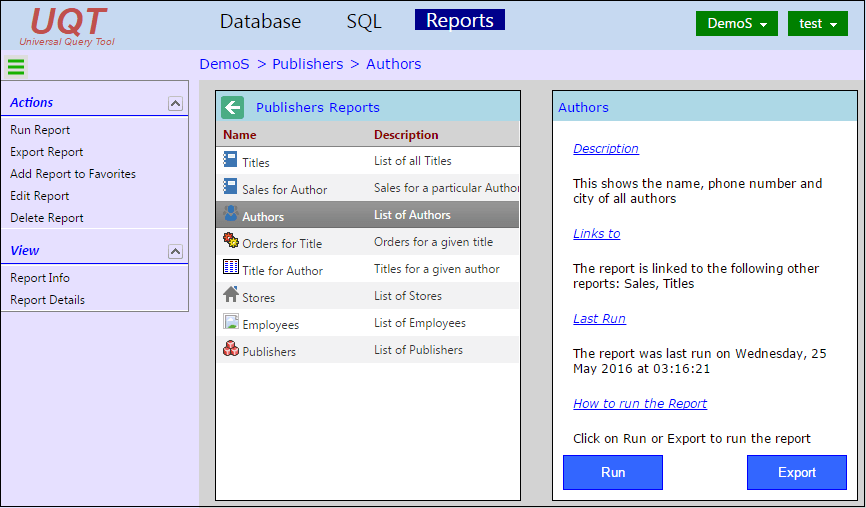Collapse the View panel
The width and height of the screenshot is (866, 508).
click(175, 251)
